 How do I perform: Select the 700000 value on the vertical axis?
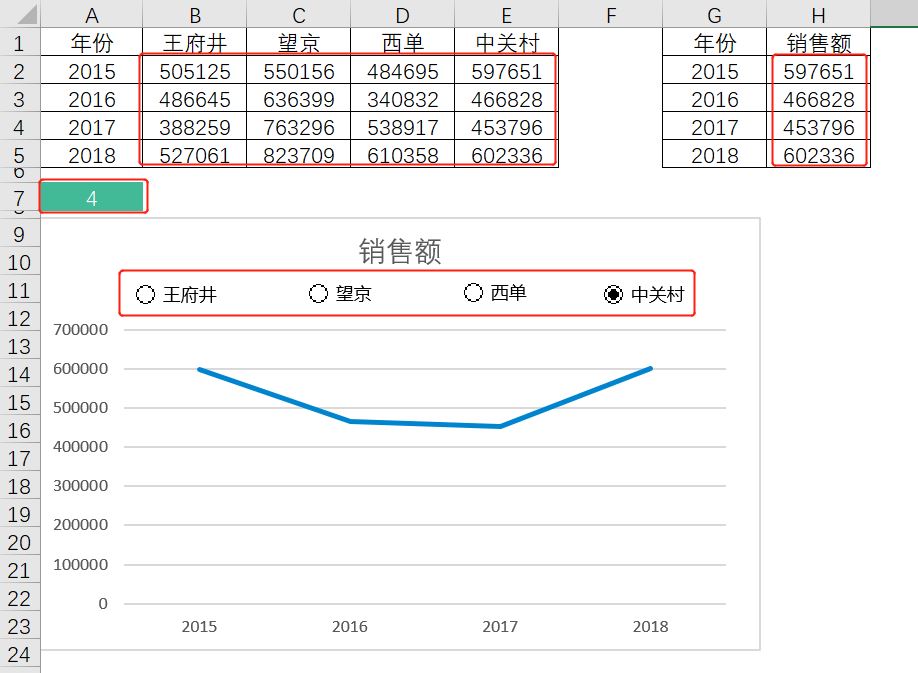[x=80, y=329]
